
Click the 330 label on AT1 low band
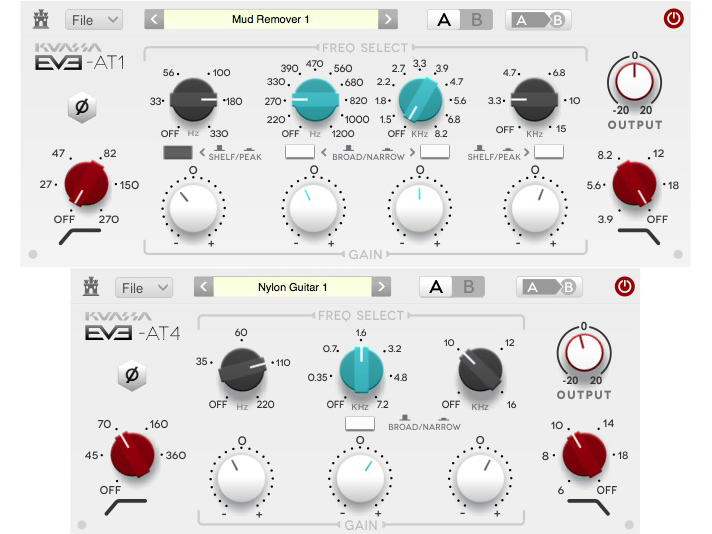coord(219,134)
